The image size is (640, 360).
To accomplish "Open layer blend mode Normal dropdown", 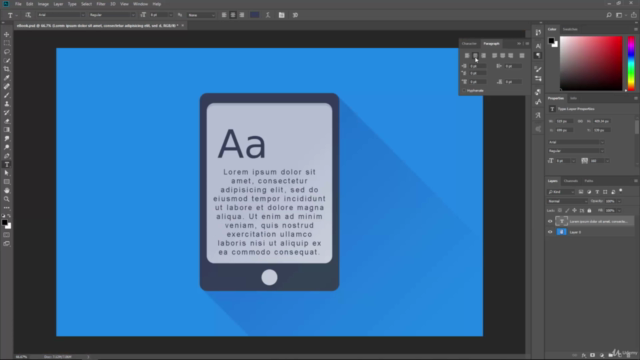I will tap(567, 201).
